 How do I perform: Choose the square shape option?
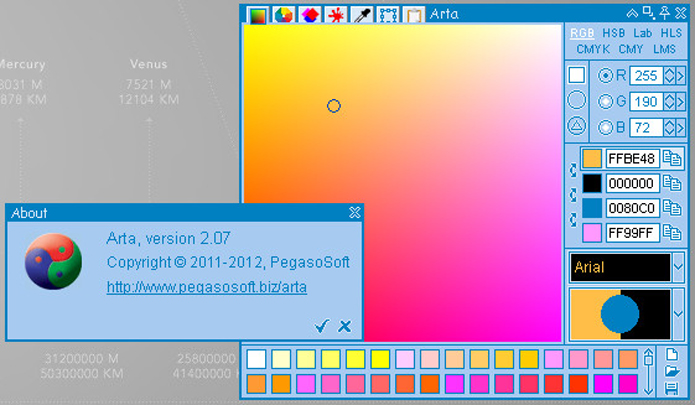pyautogui.click(x=577, y=75)
